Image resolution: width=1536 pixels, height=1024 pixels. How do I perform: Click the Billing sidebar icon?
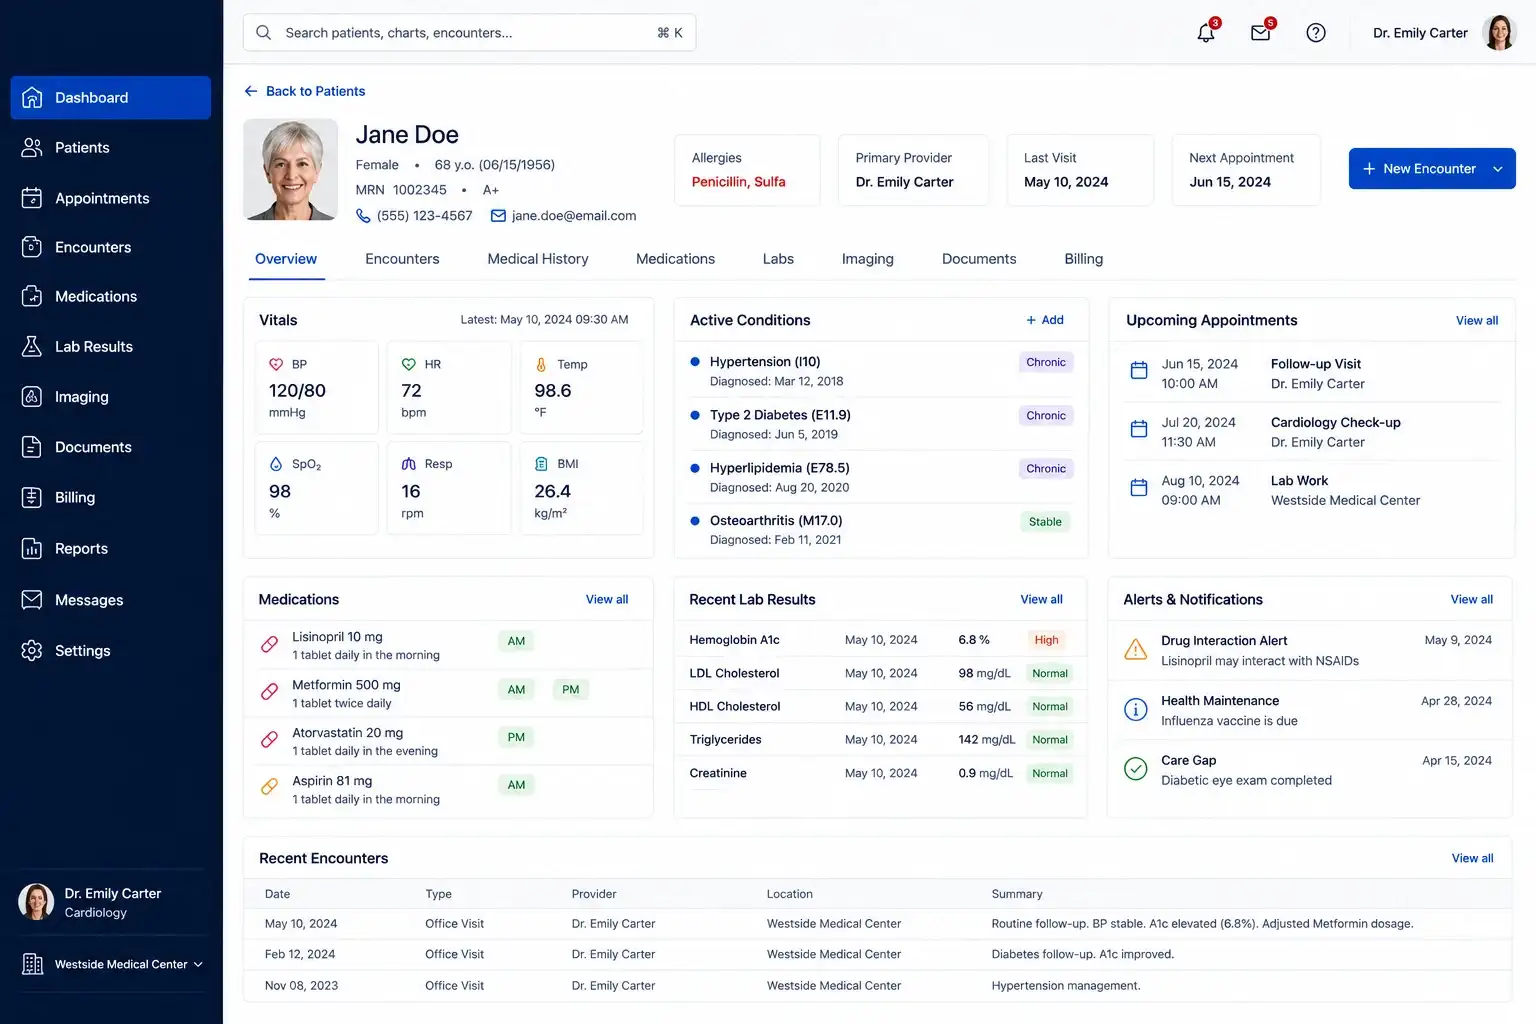pyautogui.click(x=32, y=497)
